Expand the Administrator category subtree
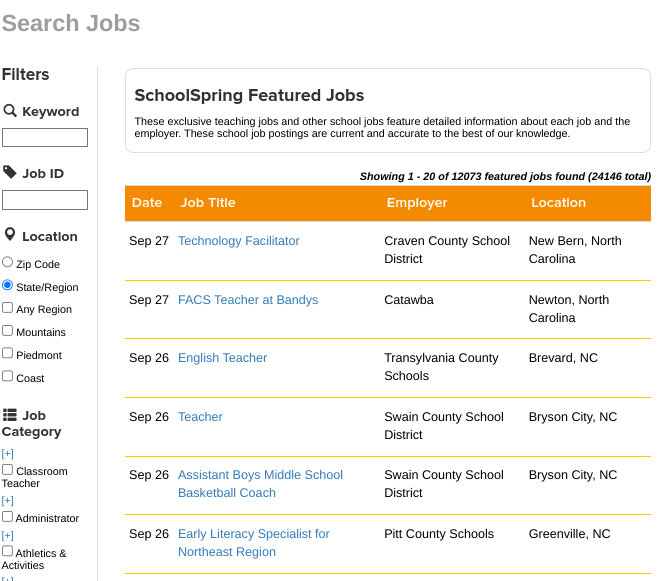The width and height of the screenshot is (660, 581). (x=8, y=501)
